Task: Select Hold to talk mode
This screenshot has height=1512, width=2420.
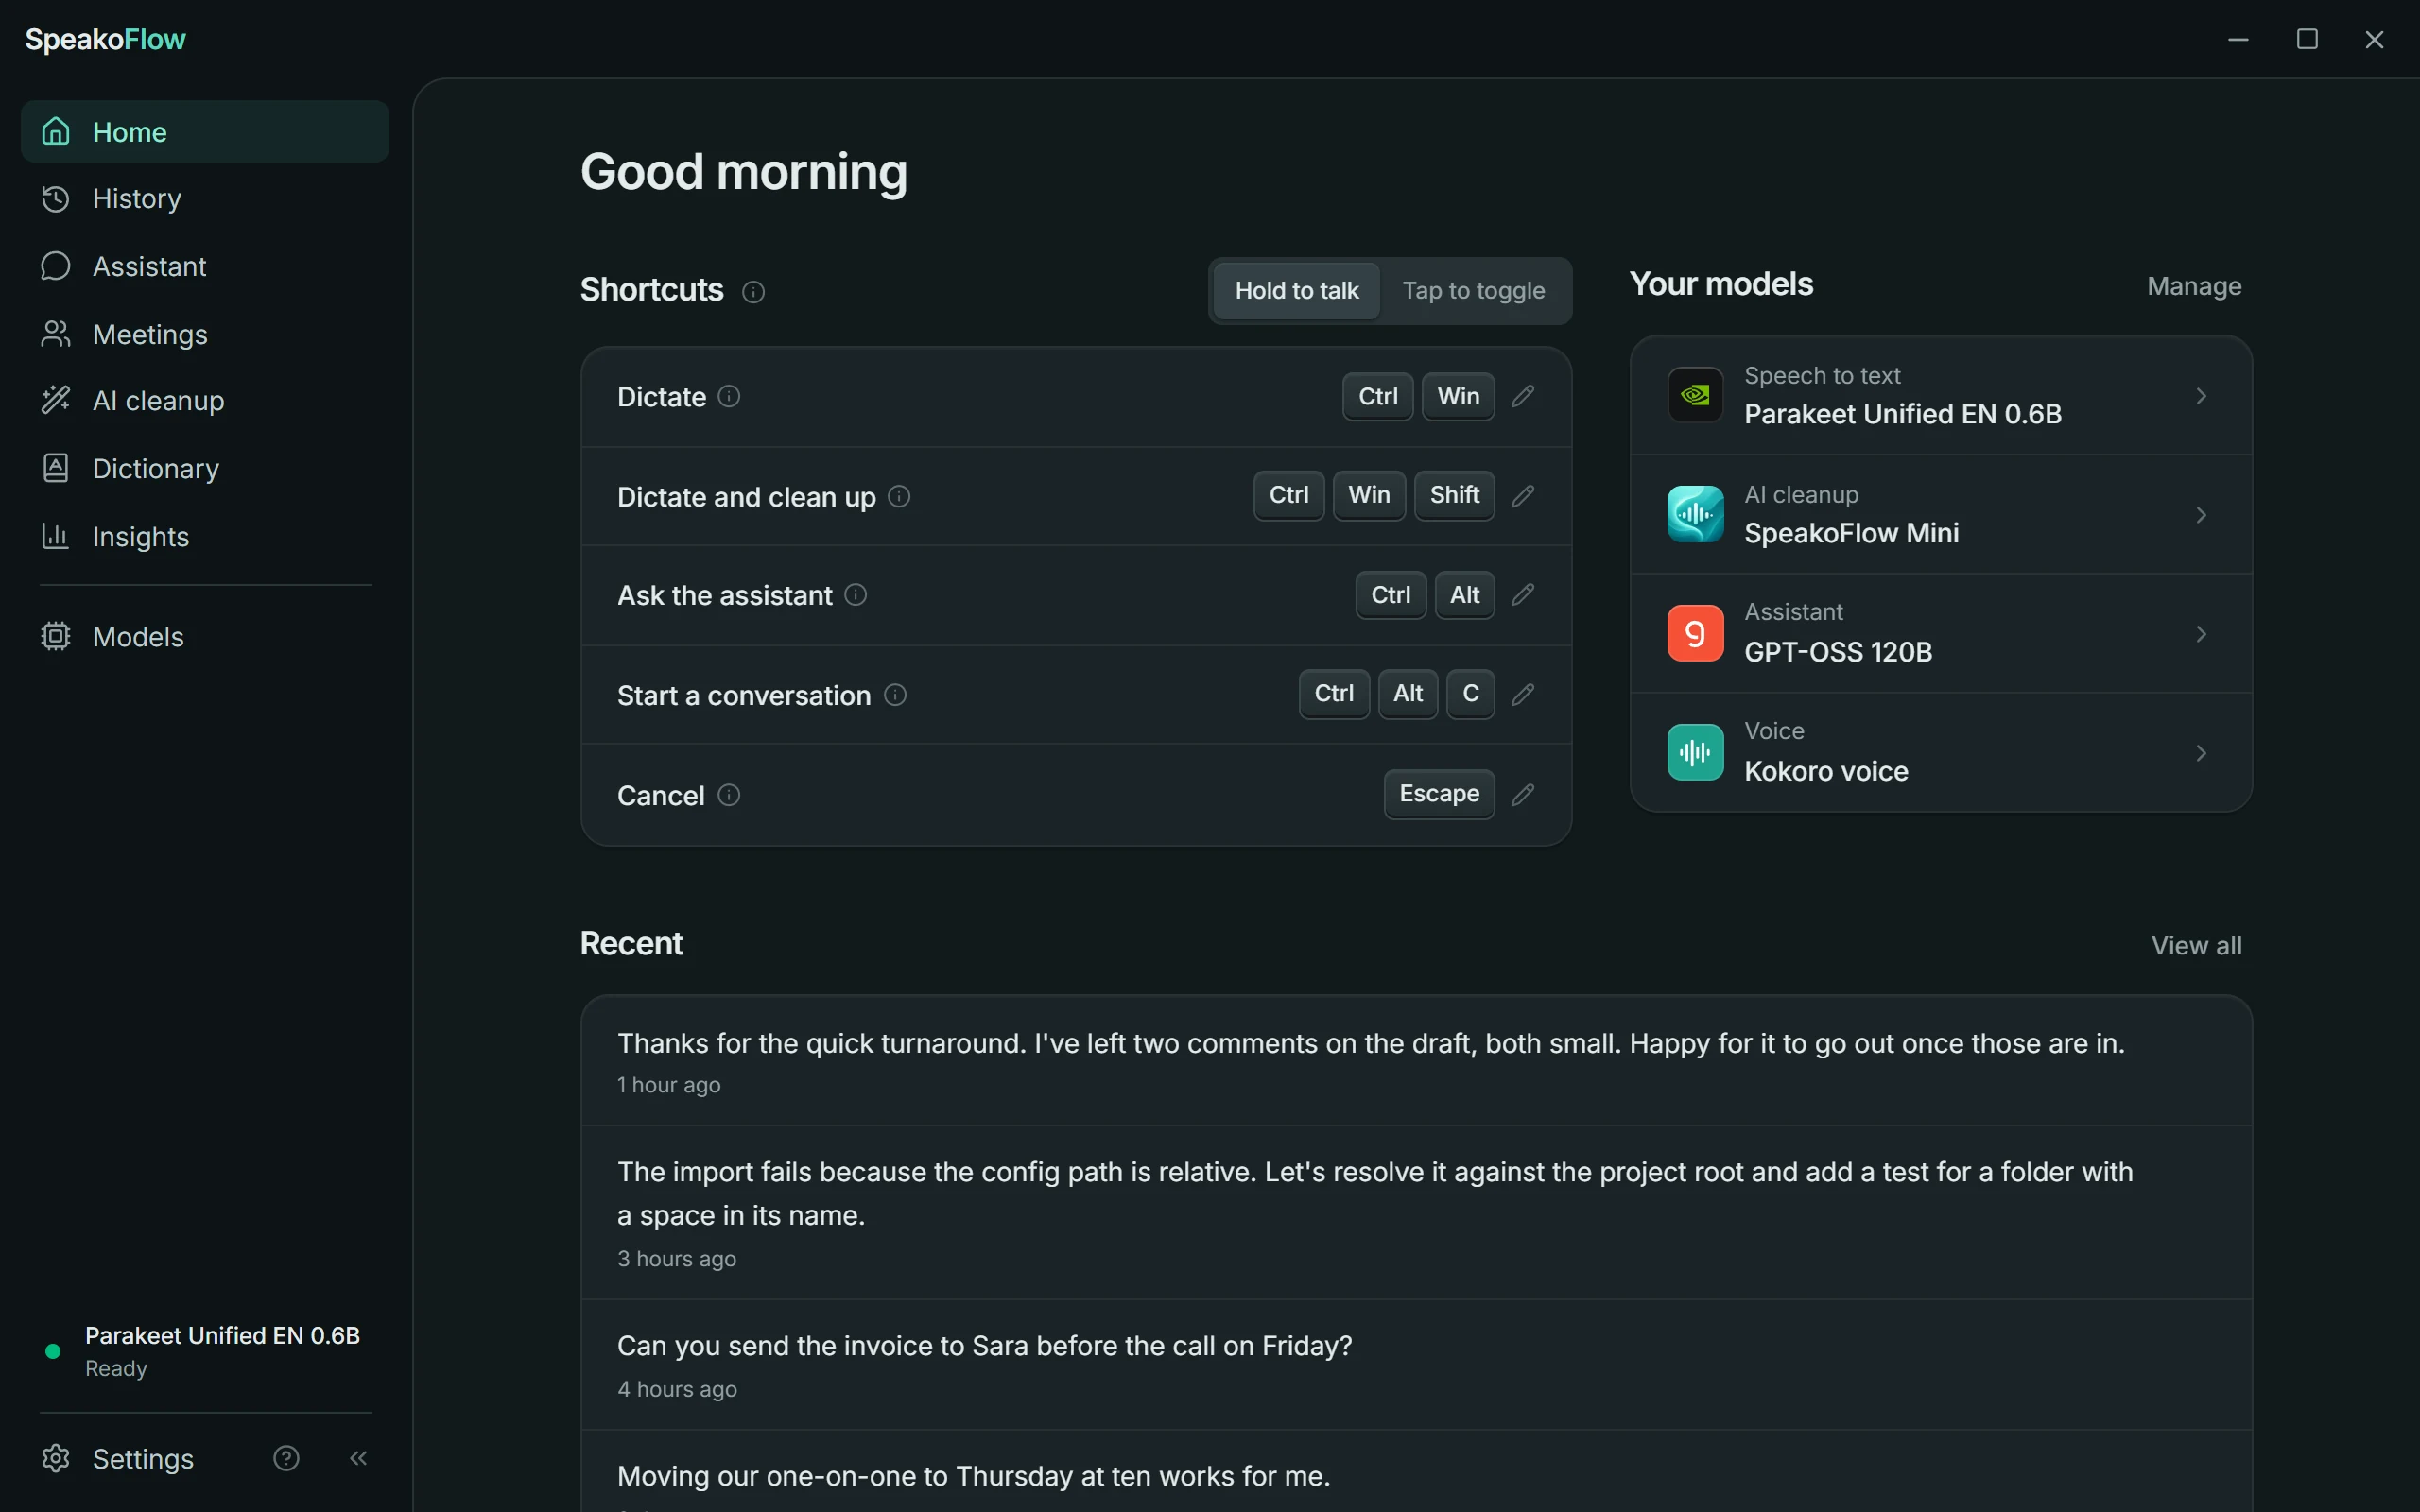Action: pyautogui.click(x=1296, y=291)
